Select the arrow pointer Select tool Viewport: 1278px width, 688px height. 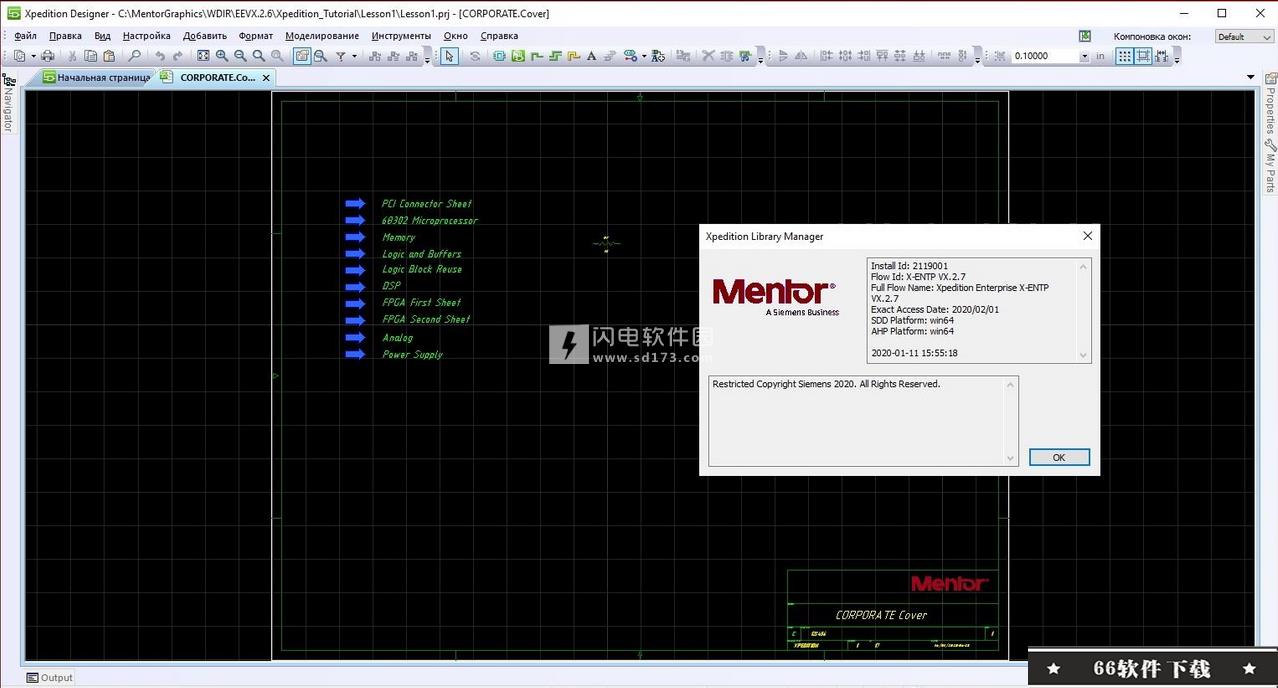(450, 56)
